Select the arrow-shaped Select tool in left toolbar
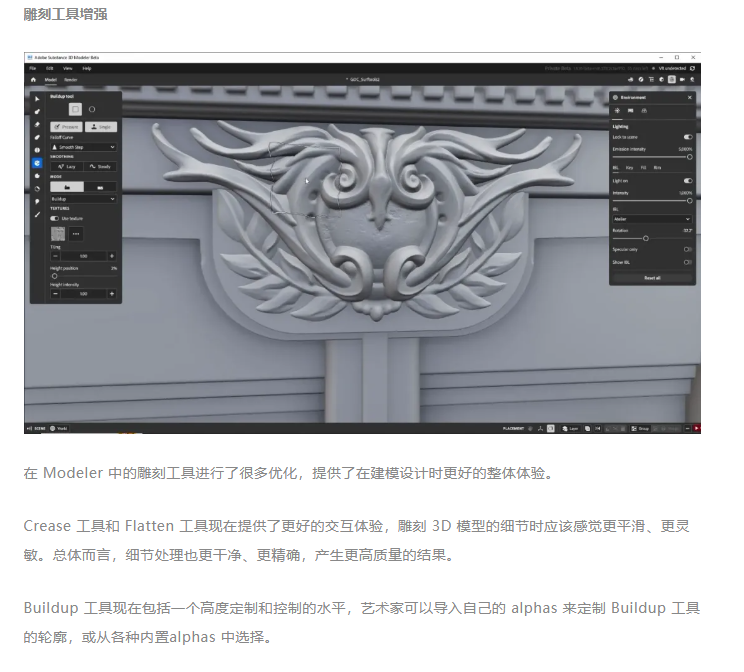Viewport: 744px width, 672px height. [37, 99]
